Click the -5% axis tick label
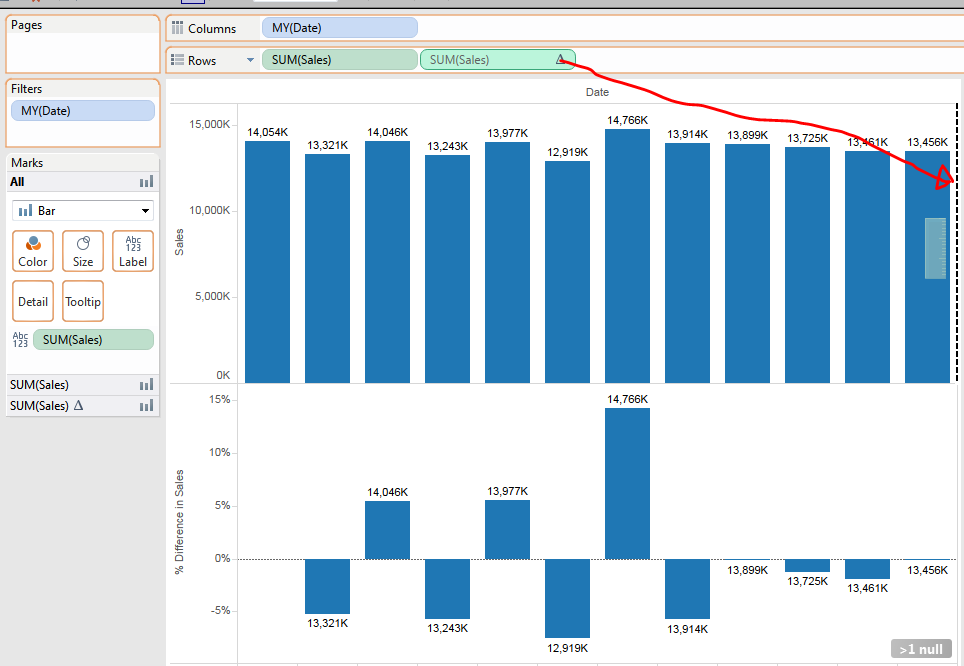Image resolution: width=964 pixels, height=666 pixels. tap(220, 611)
